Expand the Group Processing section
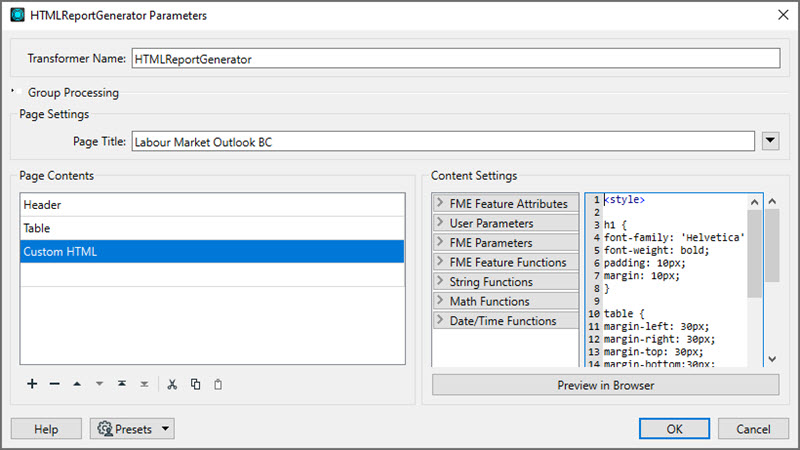800x450 pixels. pos(13,92)
